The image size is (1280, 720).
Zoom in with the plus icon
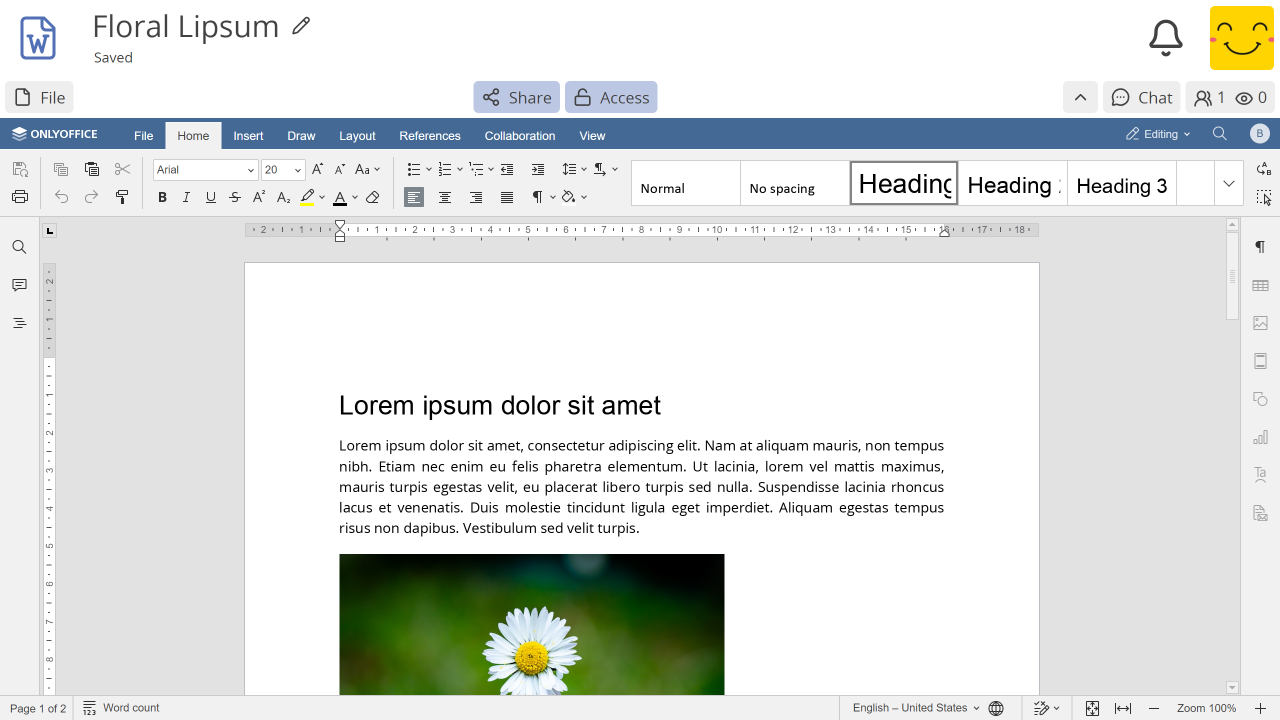click(1260, 708)
